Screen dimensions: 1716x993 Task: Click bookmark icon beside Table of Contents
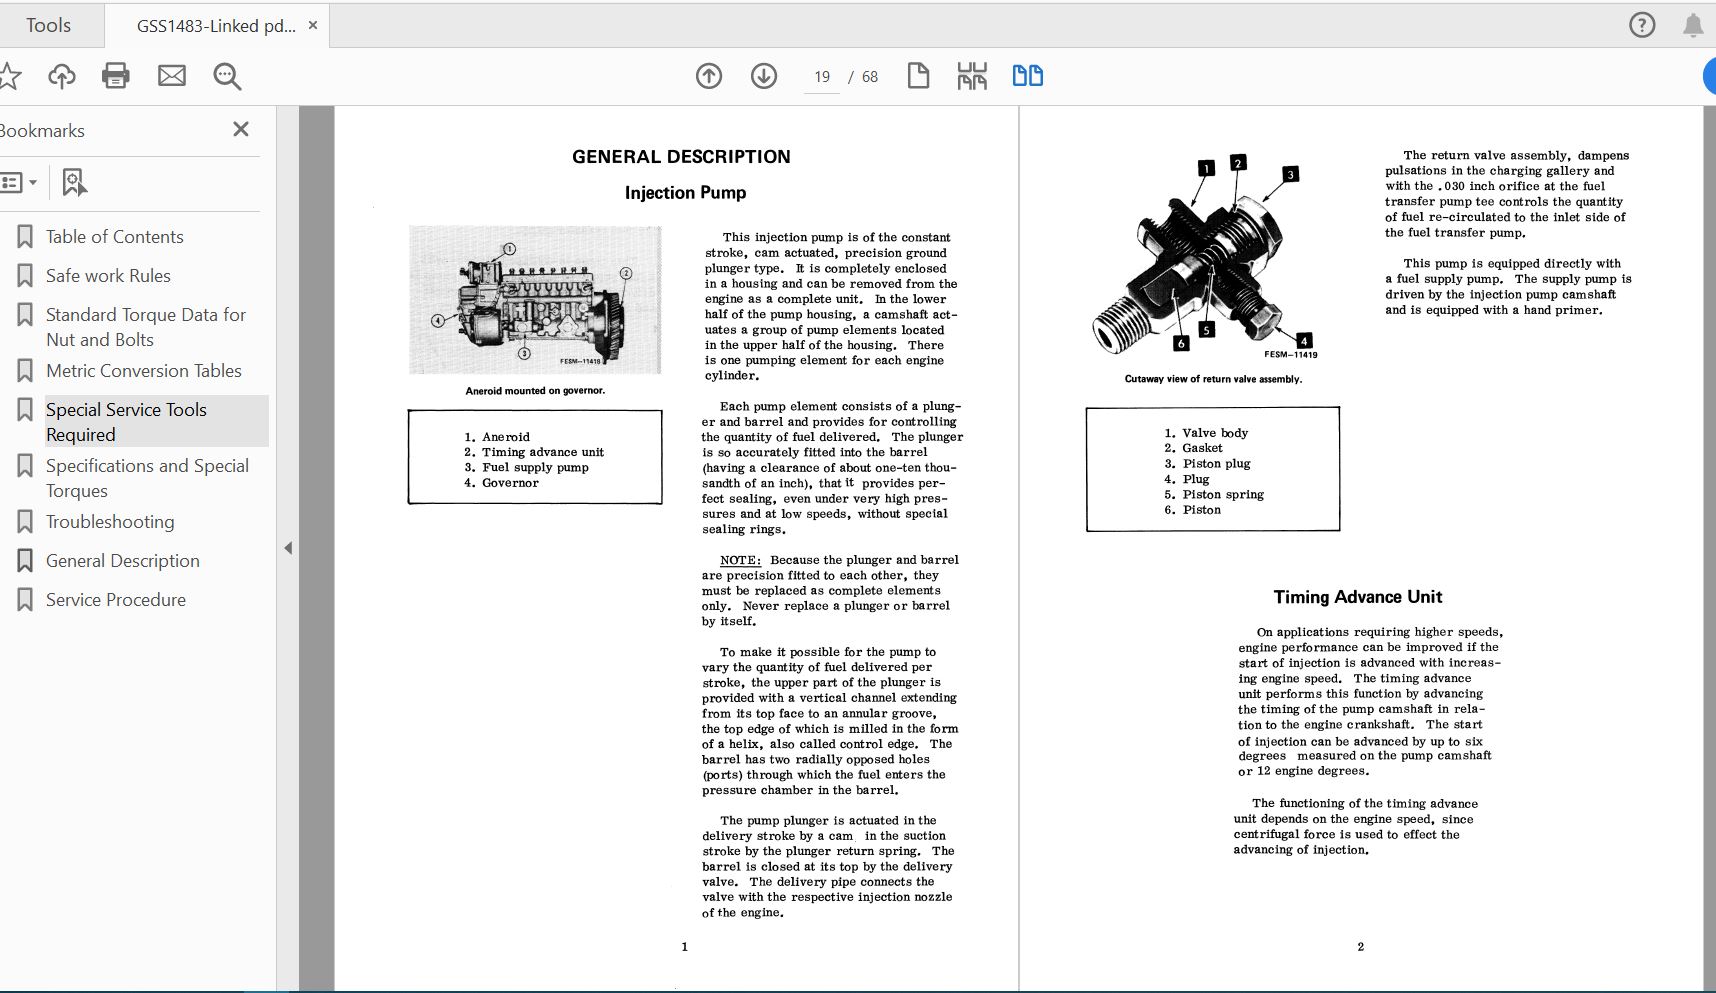coord(25,237)
